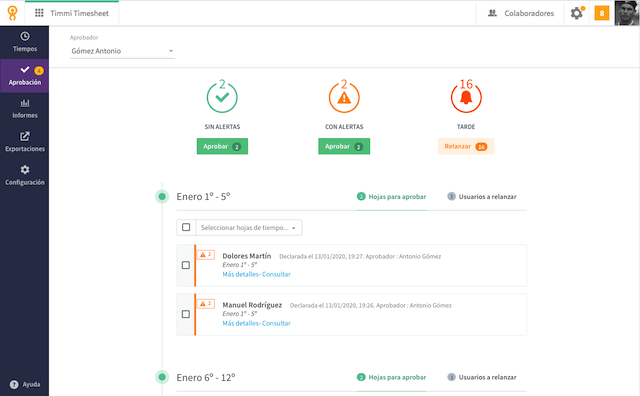Click the Relanzar 16 button
Screen dimensions: 640x396
[x=466, y=147]
